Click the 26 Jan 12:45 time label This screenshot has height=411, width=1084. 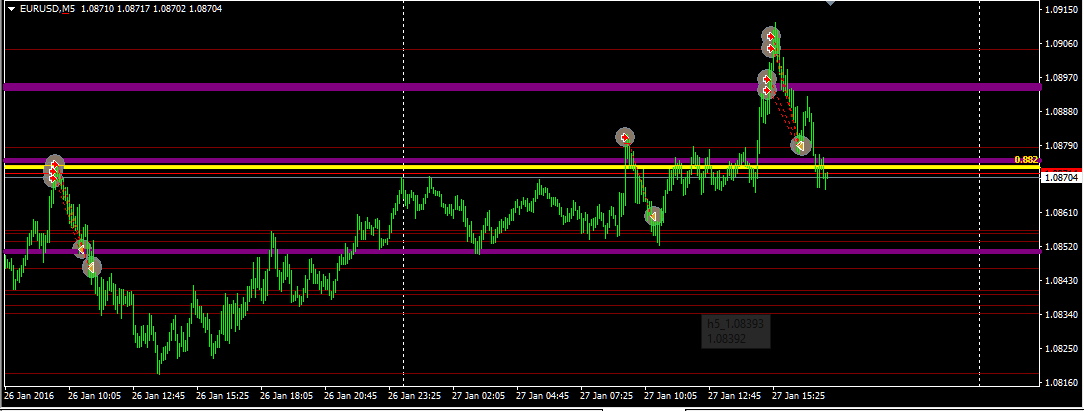tap(158, 396)
